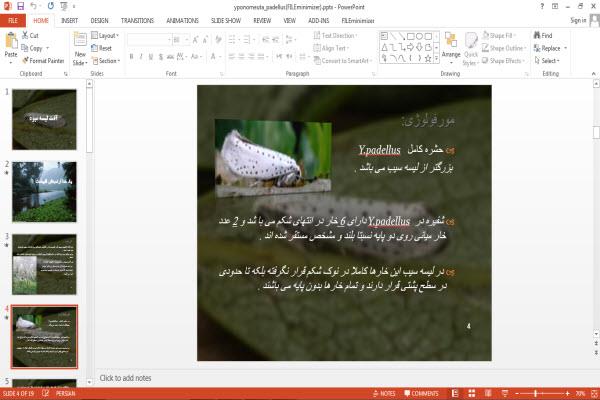The height and width of the screenshot is (400, 600).
Task: Open the REVIEW tab
Action: tap(262, 20)
